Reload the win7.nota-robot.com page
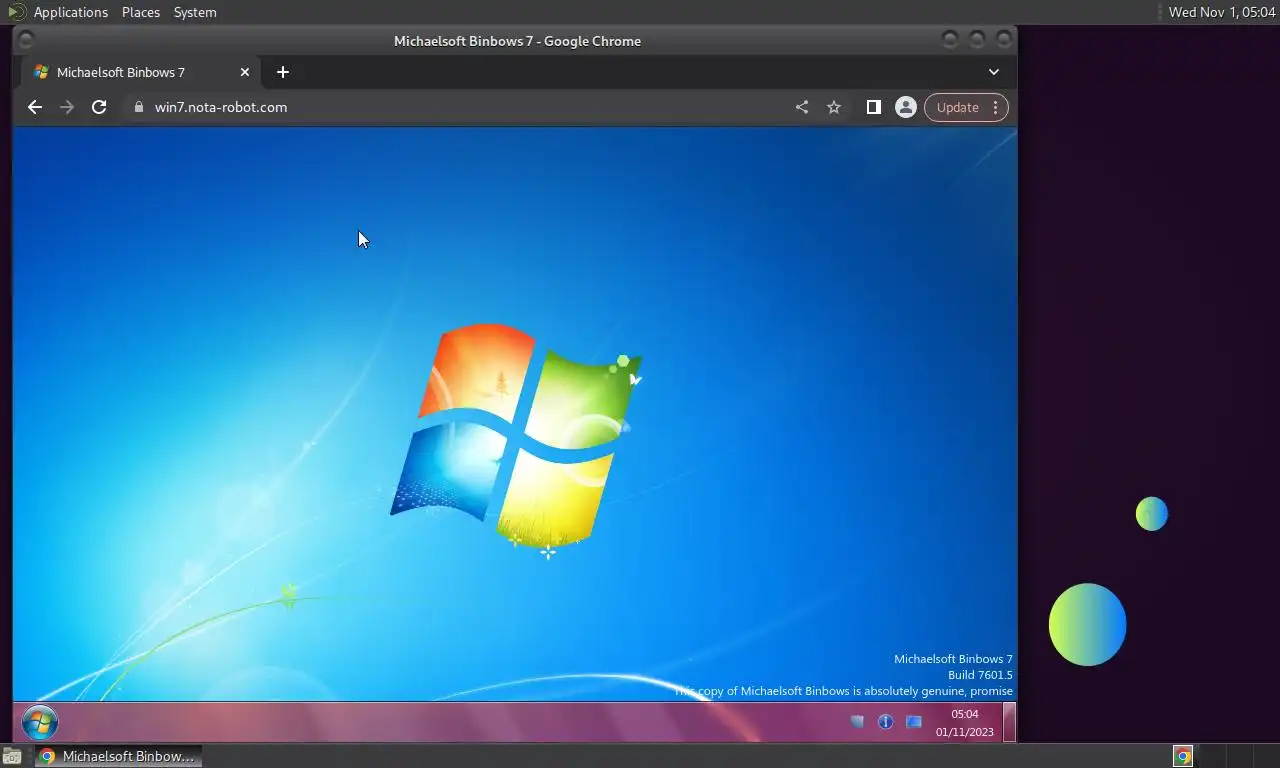Image resolution: width=1280 pixels, height=768 pixels. [x=99, y=107]
